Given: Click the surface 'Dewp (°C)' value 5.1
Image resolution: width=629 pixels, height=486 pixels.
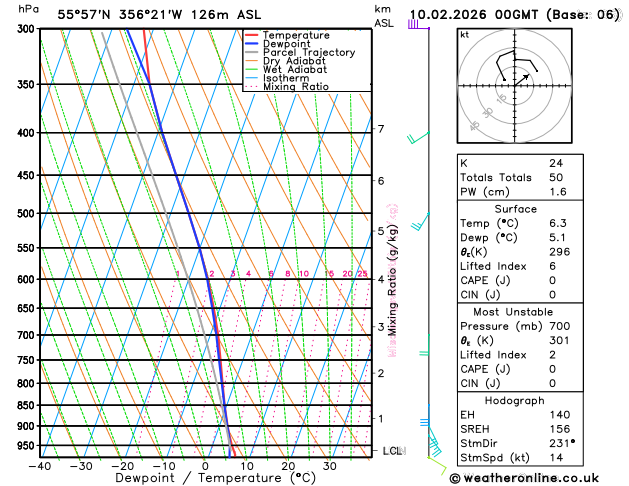Looking at the screenshot, I should pos(558,238).
